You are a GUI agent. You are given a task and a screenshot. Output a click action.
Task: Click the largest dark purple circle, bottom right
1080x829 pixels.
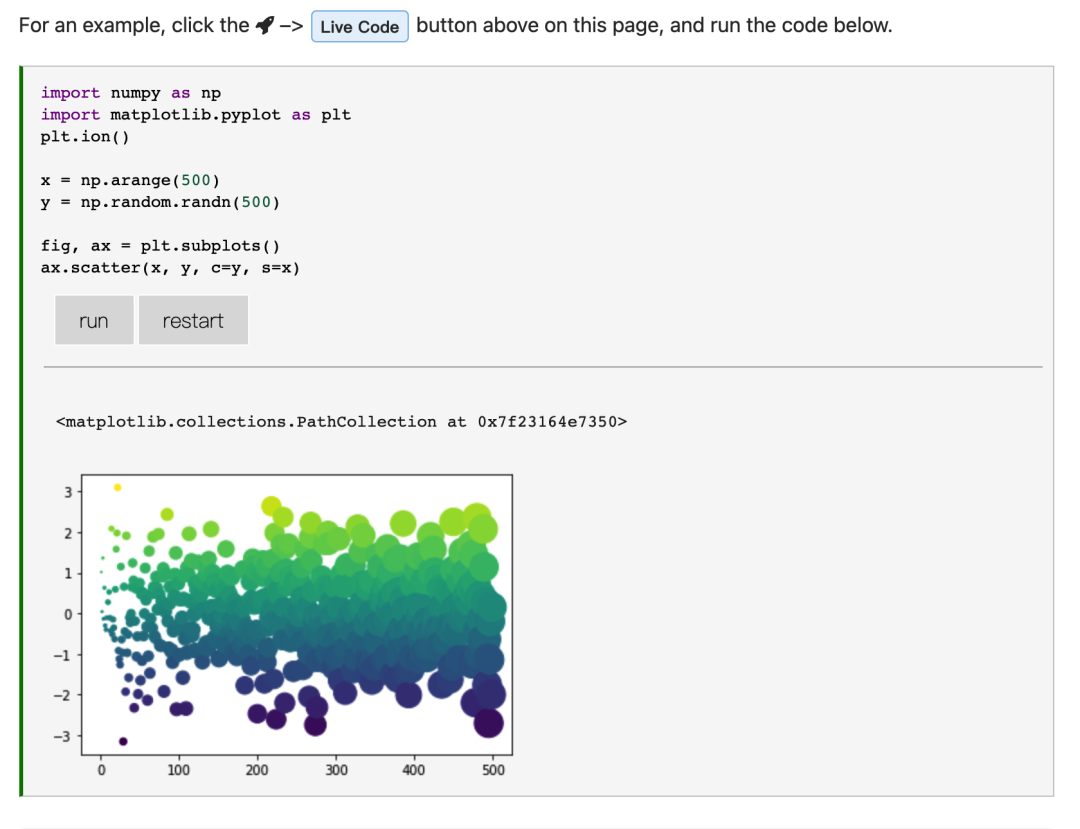(488, 723)
